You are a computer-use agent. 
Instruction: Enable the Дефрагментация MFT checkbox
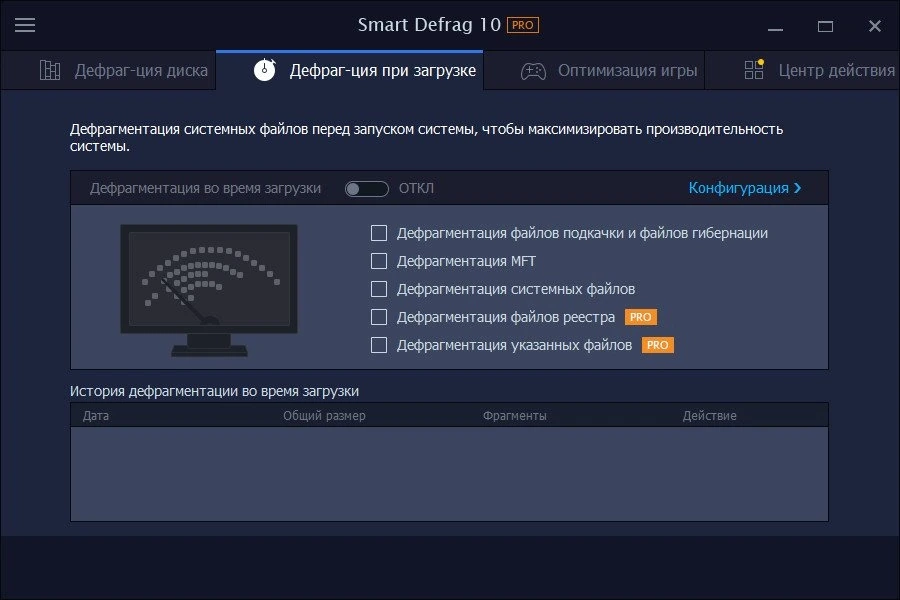[x=379, y=261]
